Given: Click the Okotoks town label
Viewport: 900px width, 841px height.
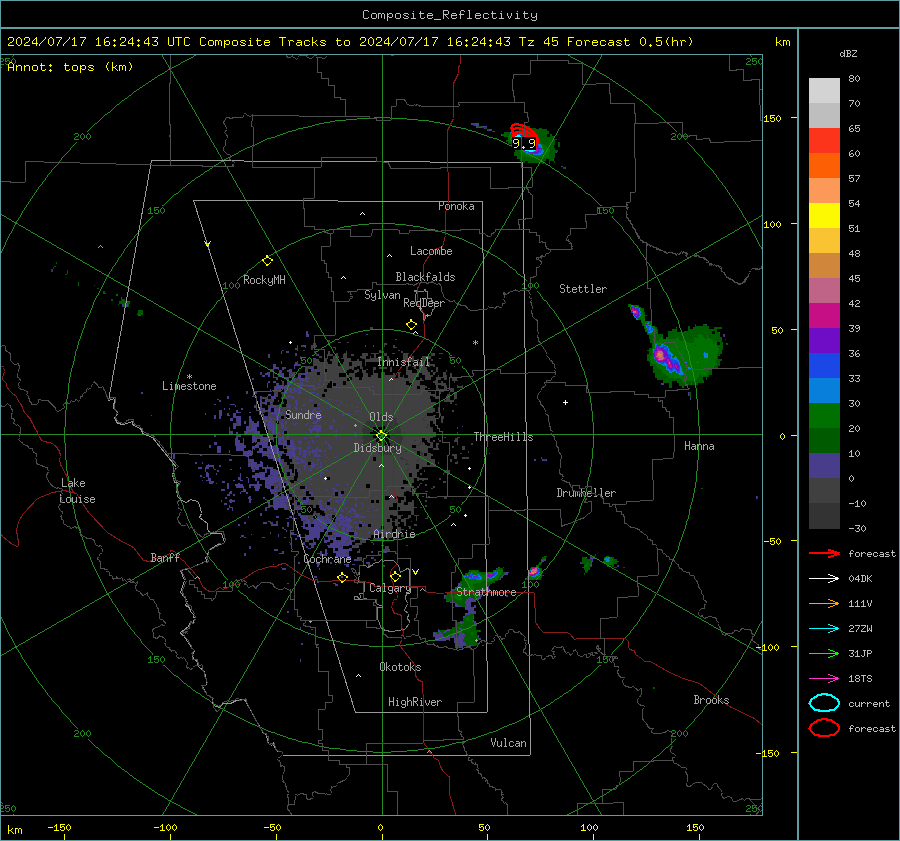Looking at the screenshot, I should (x=400, y=667).
